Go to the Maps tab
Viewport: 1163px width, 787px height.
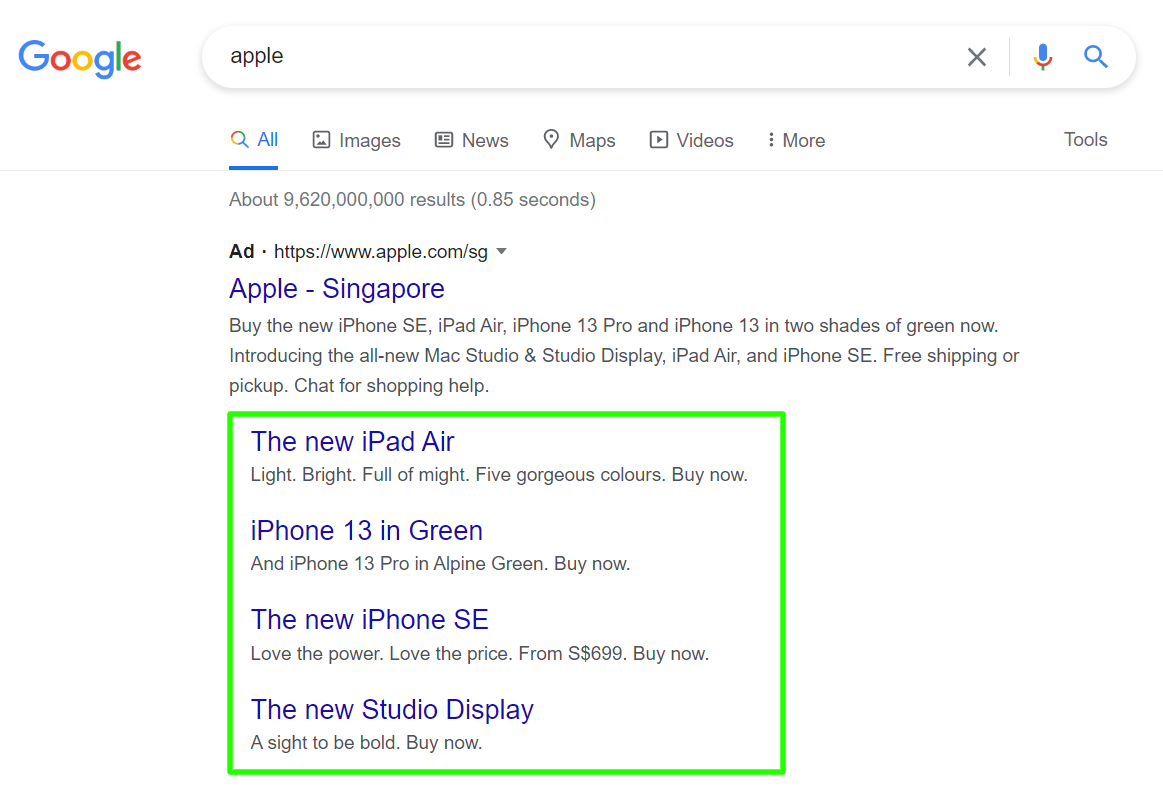579,140
